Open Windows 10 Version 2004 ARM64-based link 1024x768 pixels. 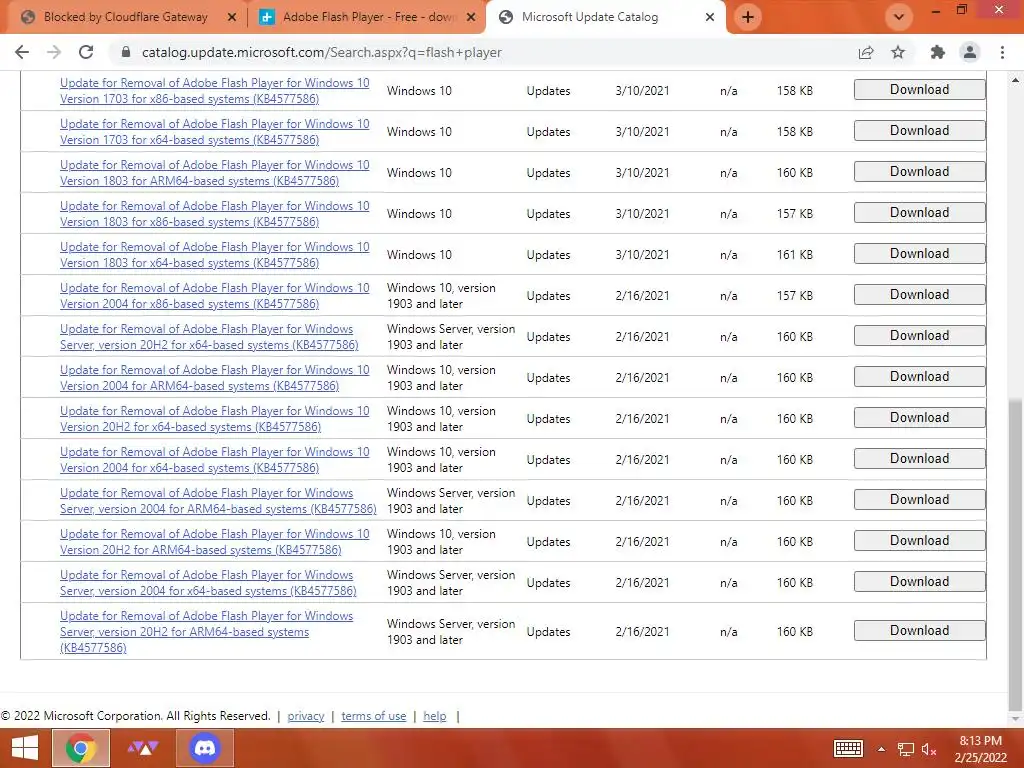215,378
